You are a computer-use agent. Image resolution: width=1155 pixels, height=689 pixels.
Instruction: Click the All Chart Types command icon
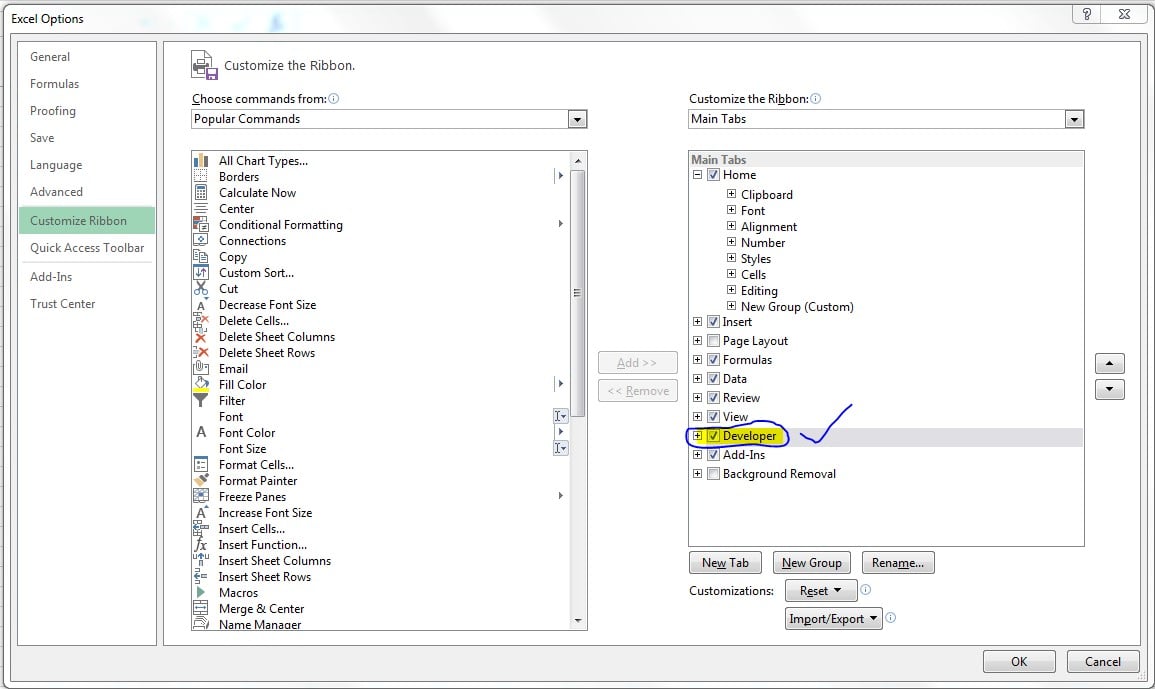[x=200, y=161]
